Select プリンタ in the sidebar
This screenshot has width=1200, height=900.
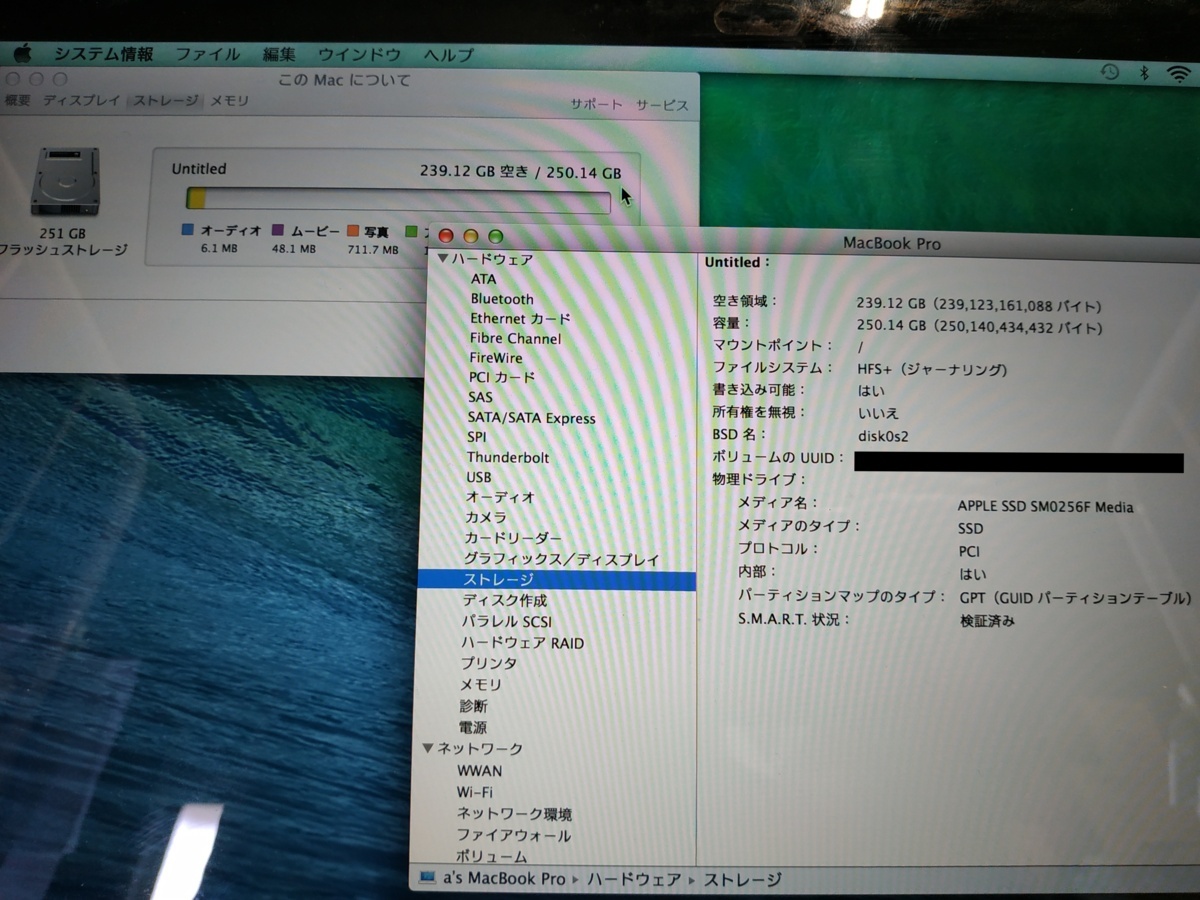click(x=488, y=663)
